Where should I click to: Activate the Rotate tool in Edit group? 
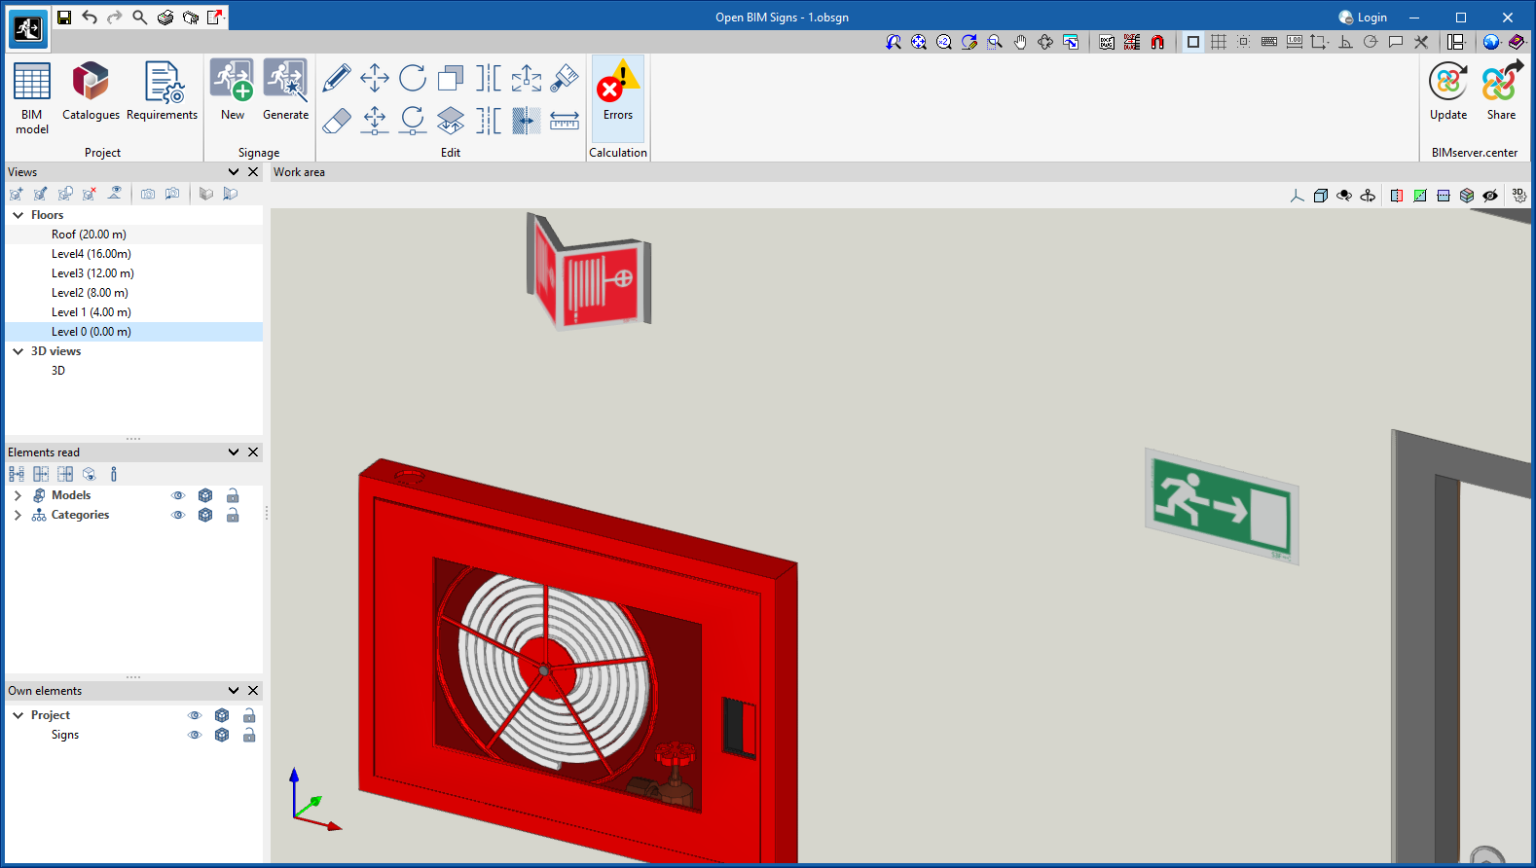coord(413,78)
